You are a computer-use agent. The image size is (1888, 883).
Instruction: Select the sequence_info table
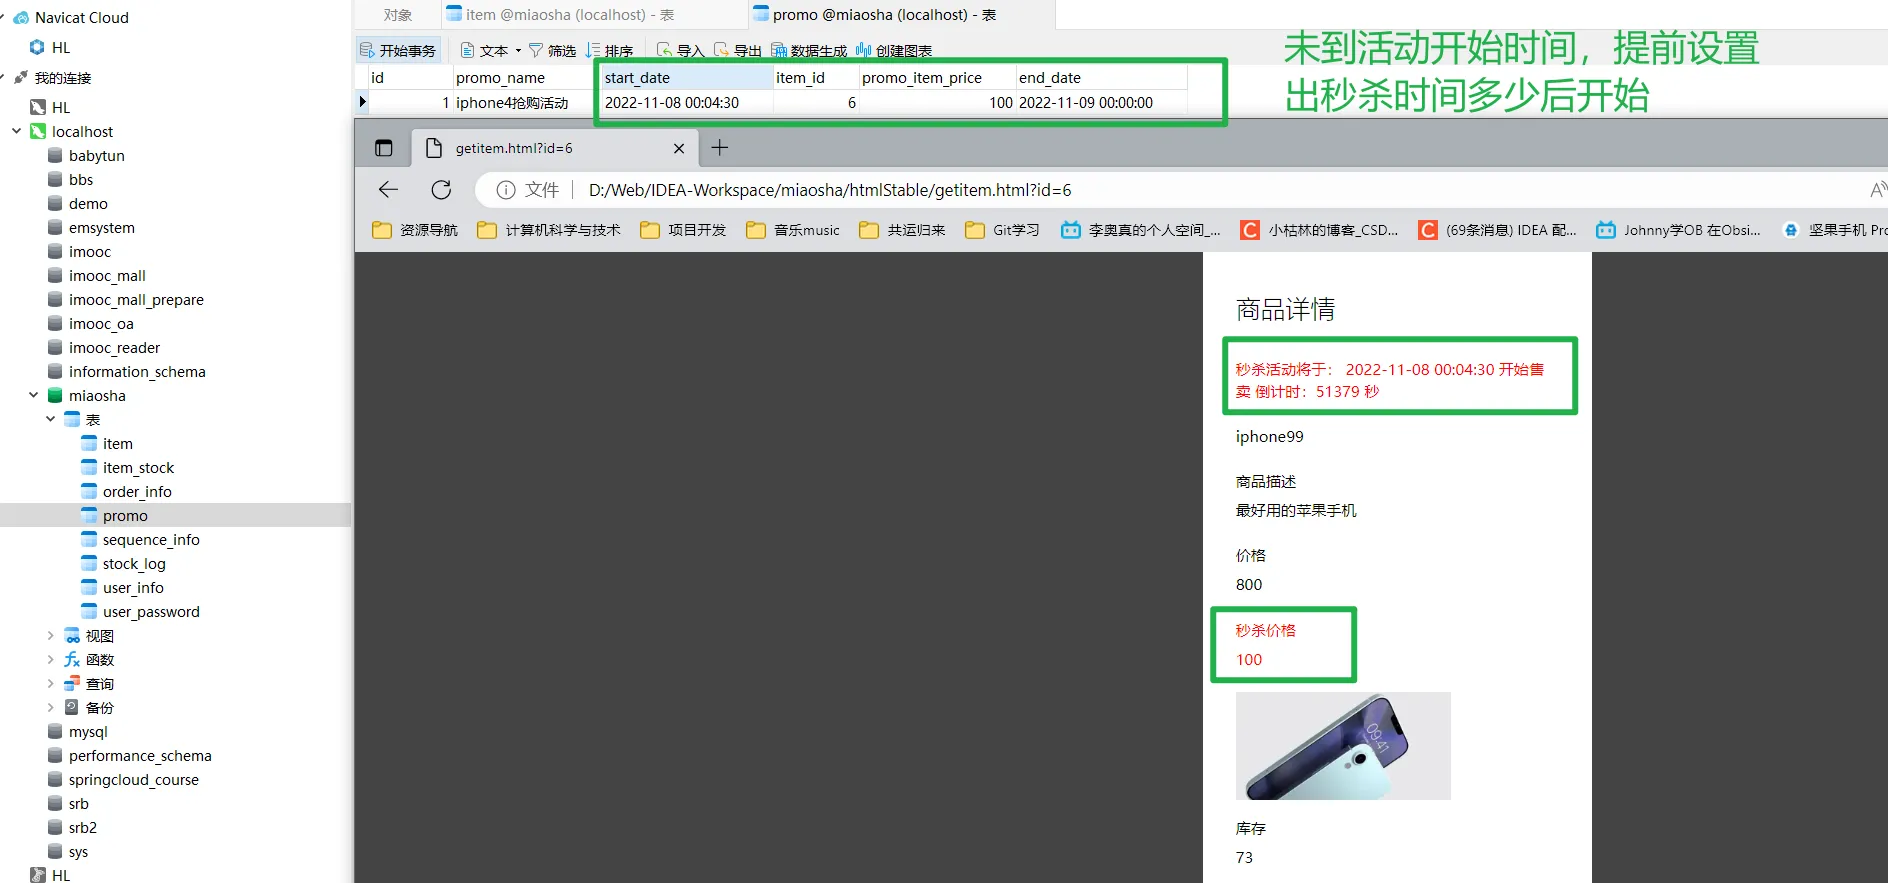pos(151,540)
